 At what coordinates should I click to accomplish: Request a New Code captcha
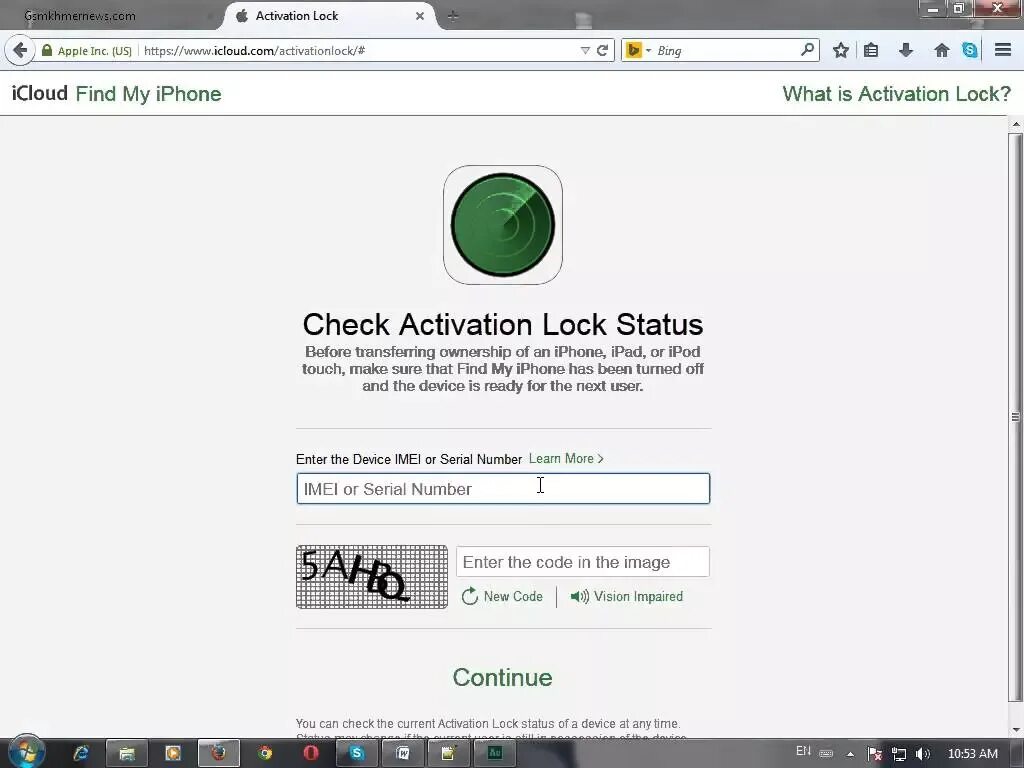click(502, 596)
